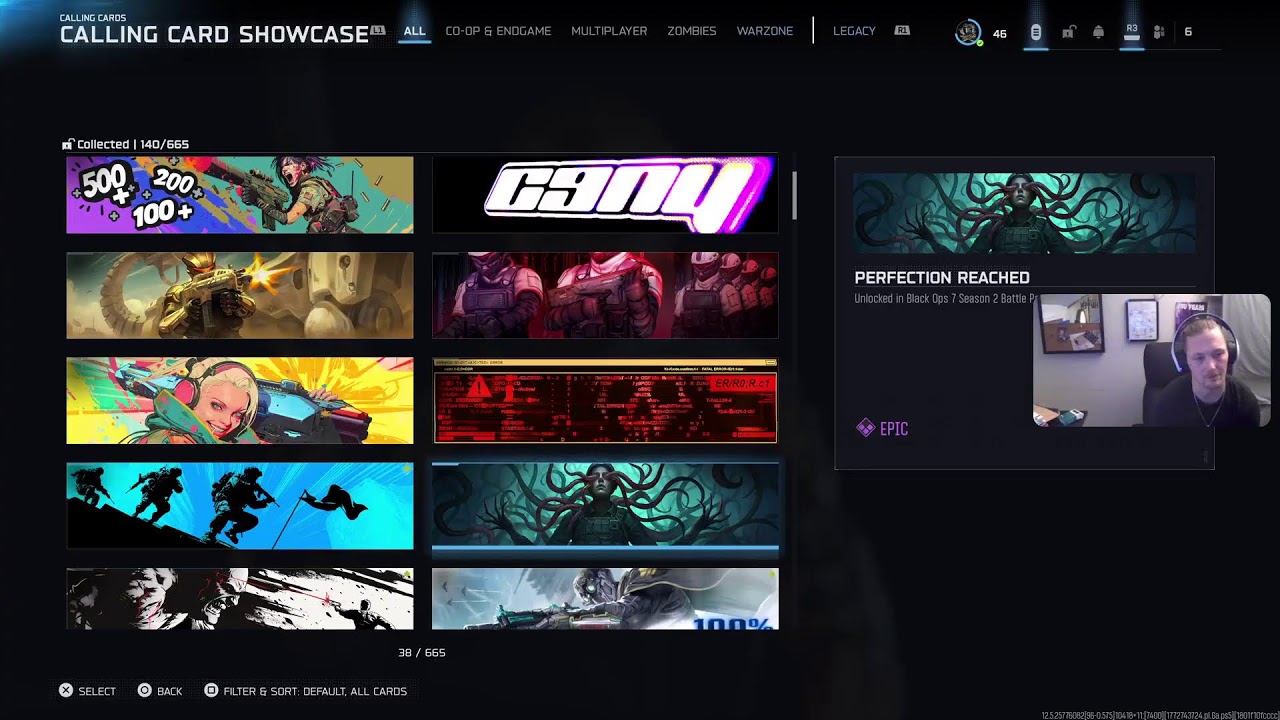Click the BACK prompt label

point(170,691)
